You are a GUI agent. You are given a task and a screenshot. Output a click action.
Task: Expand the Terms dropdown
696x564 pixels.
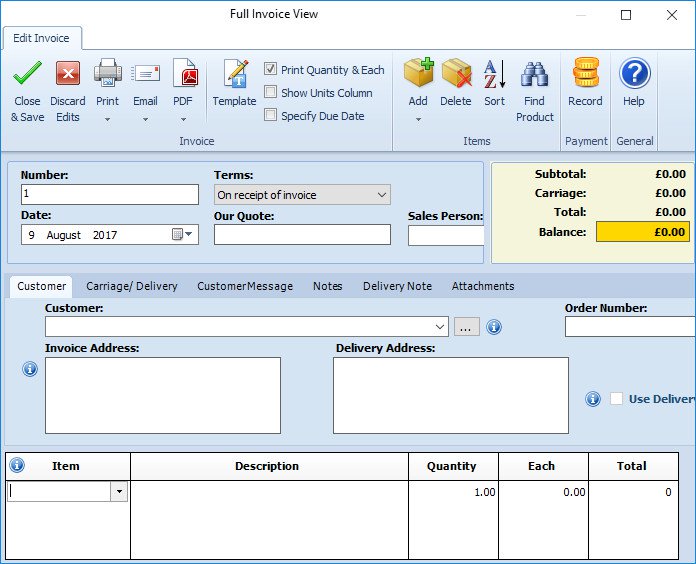(381, 195)
